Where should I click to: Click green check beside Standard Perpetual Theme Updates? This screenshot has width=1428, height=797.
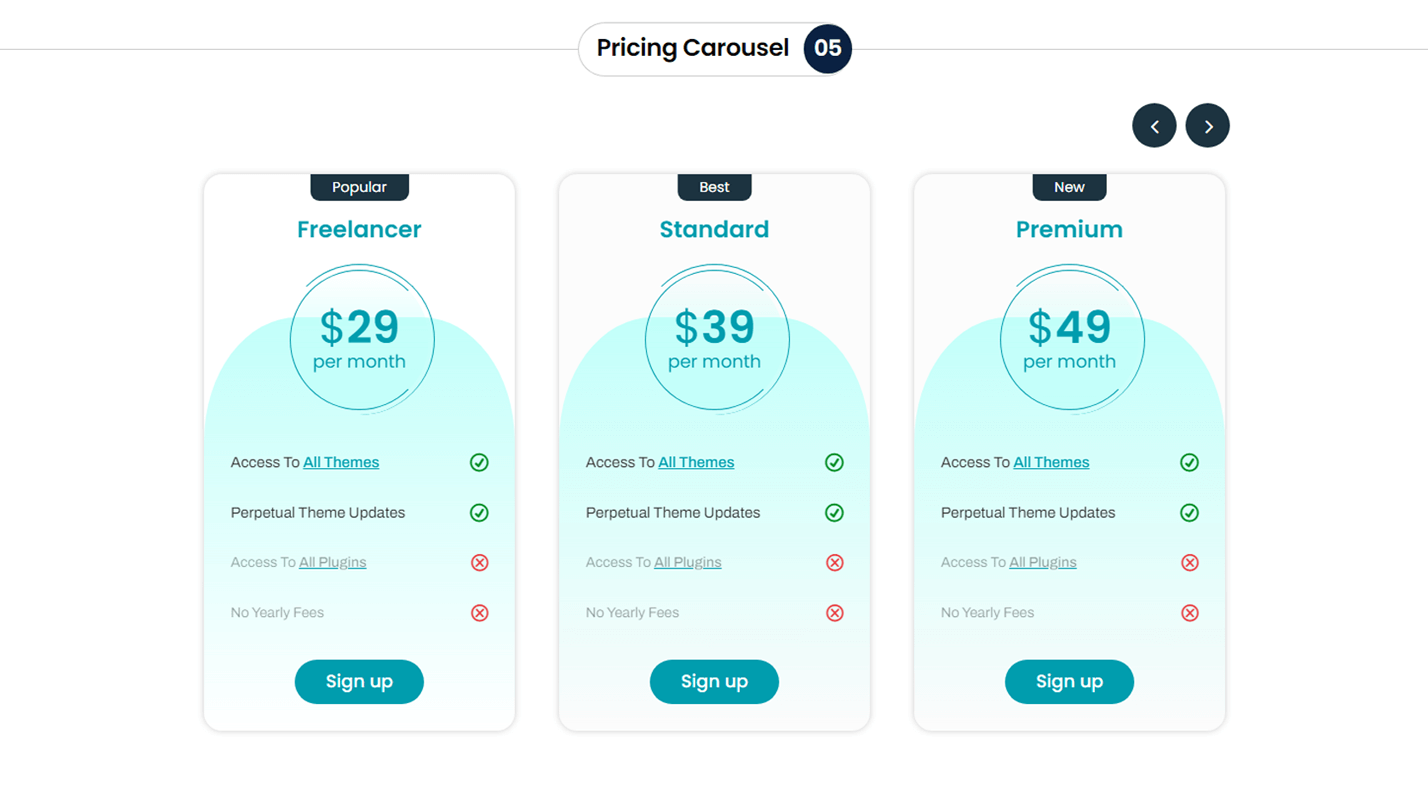[x=834, y=513]
